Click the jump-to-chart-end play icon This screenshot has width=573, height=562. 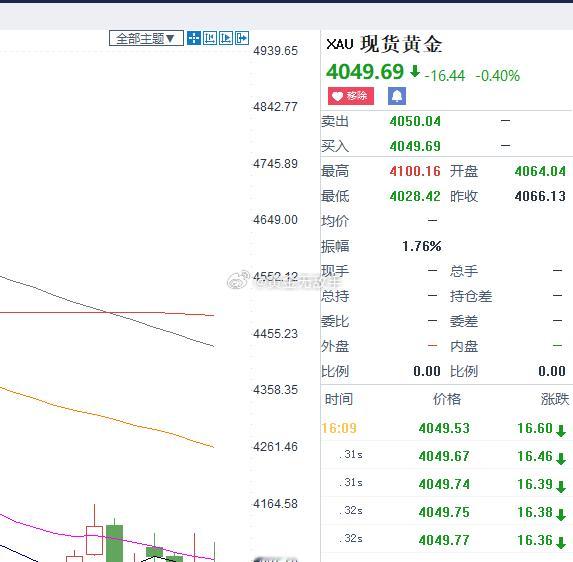click(x=226, y=38)
